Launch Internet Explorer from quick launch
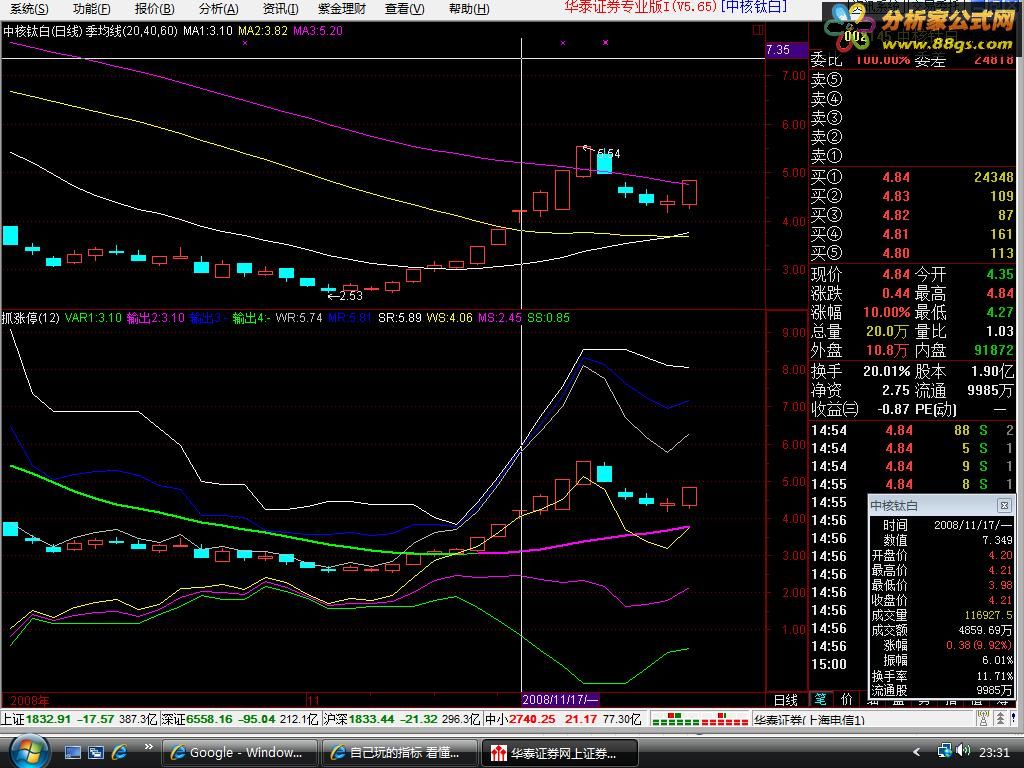The height and width of the screenshot is (768, 1024). [x=120, y=753]
